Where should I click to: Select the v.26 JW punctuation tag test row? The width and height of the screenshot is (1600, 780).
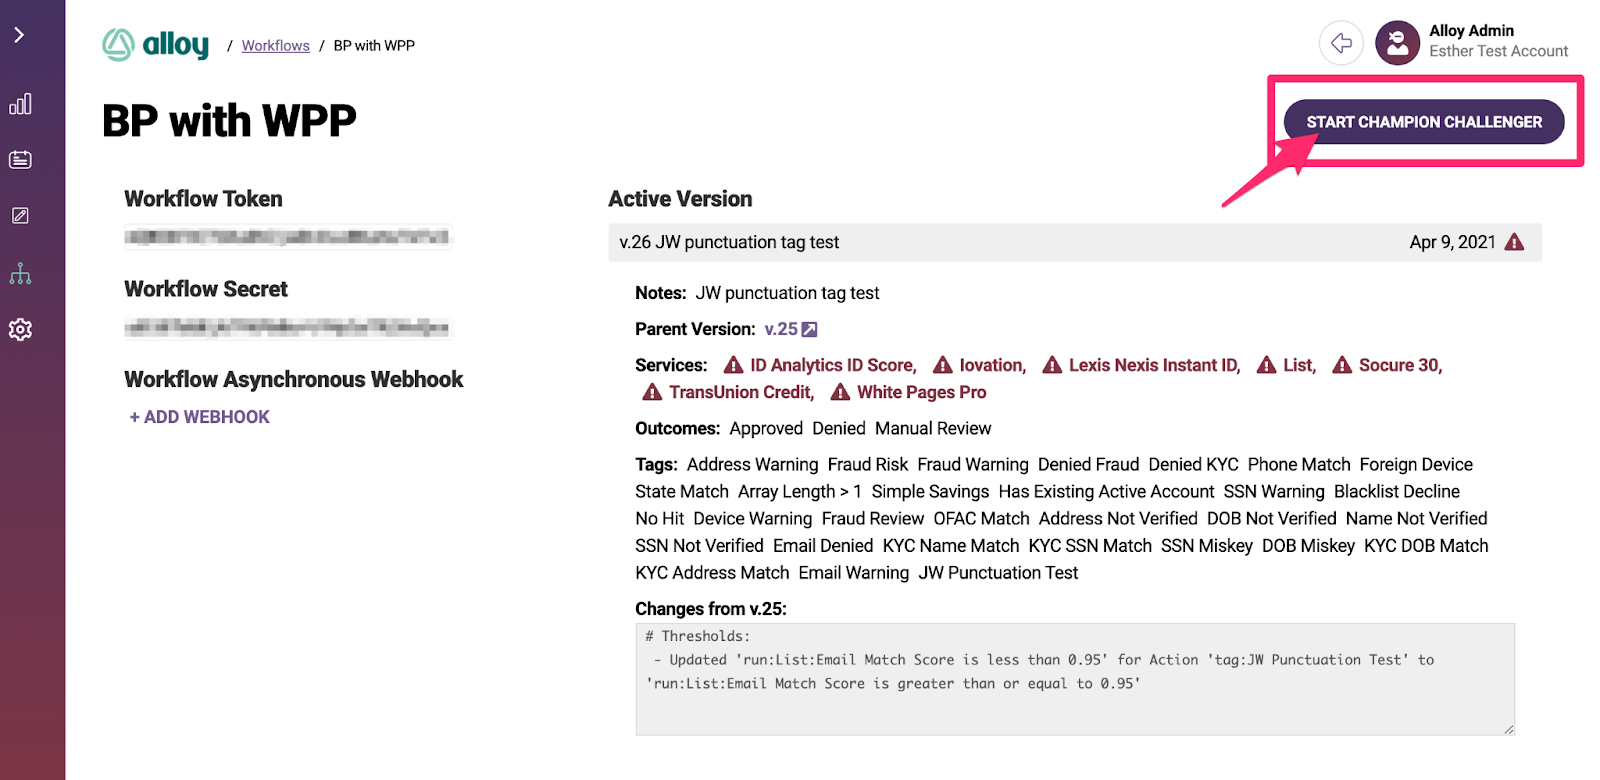click(1075, 242)
